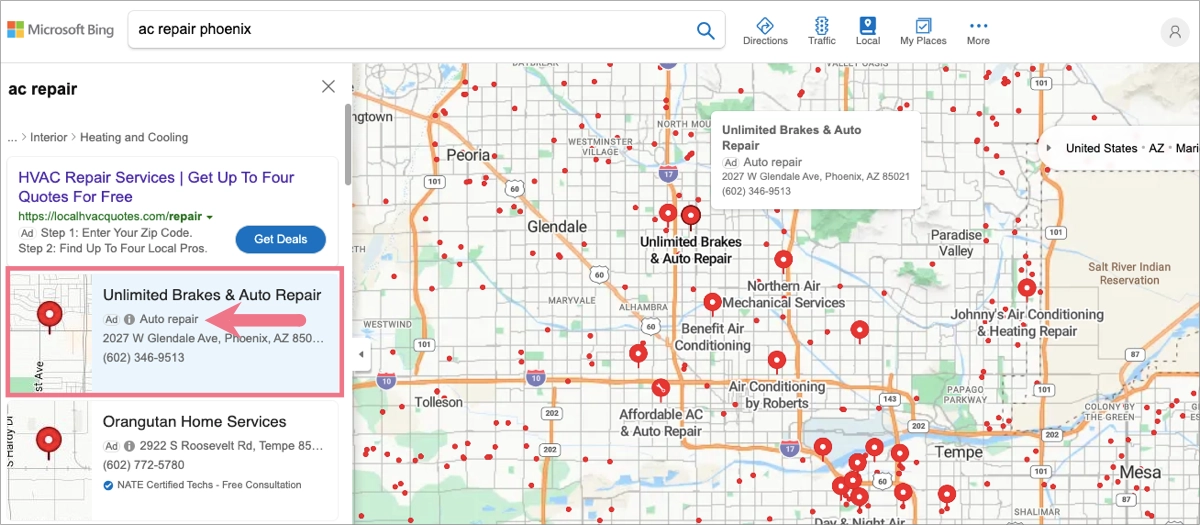Open the Local toolbar item
The image size is (1200, 525).
tap(868, 31)
